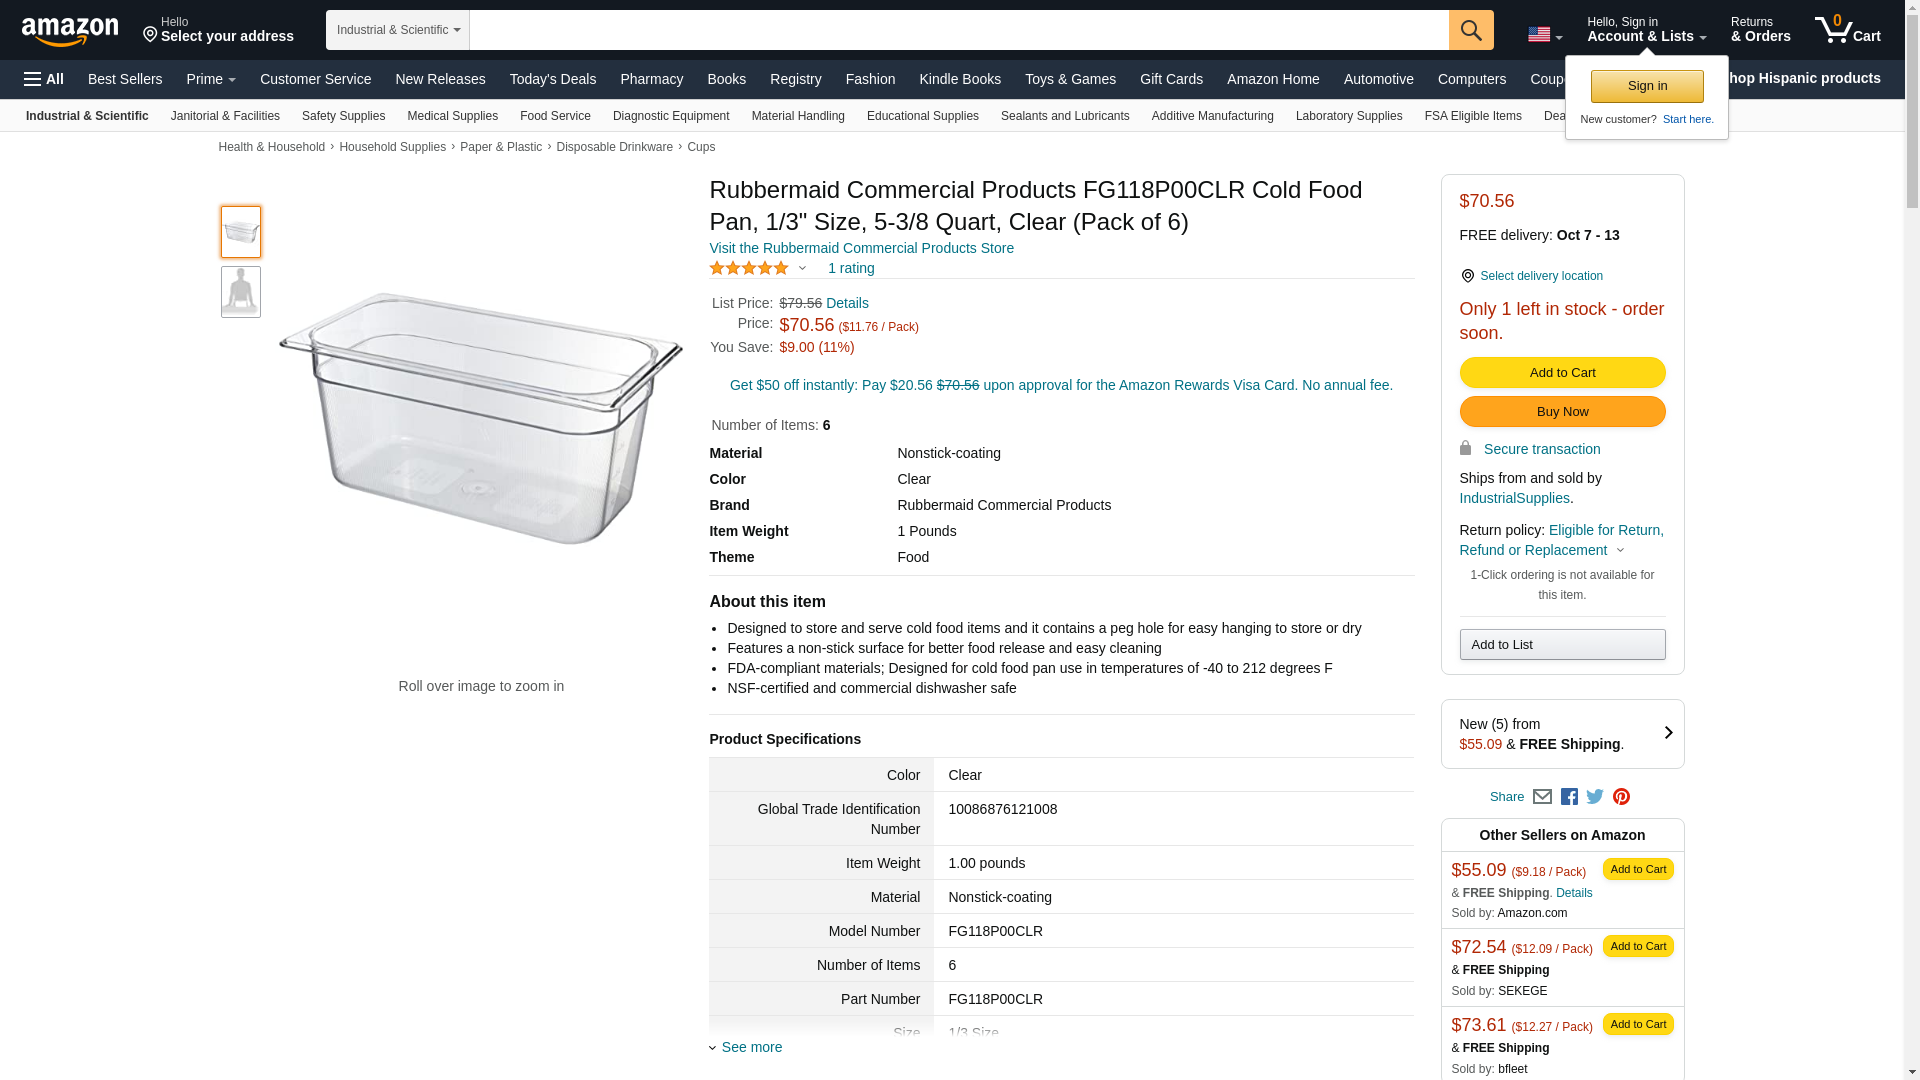Open the All hamburger menu
The width and height of the screenshot is (1920, 1080).
44,79
